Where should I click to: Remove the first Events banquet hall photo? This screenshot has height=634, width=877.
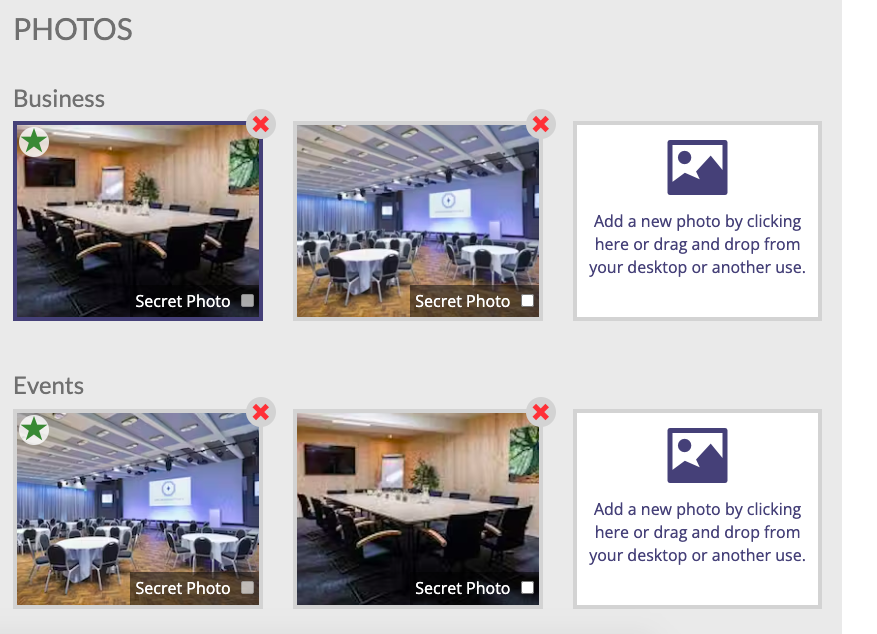(261, 412)
